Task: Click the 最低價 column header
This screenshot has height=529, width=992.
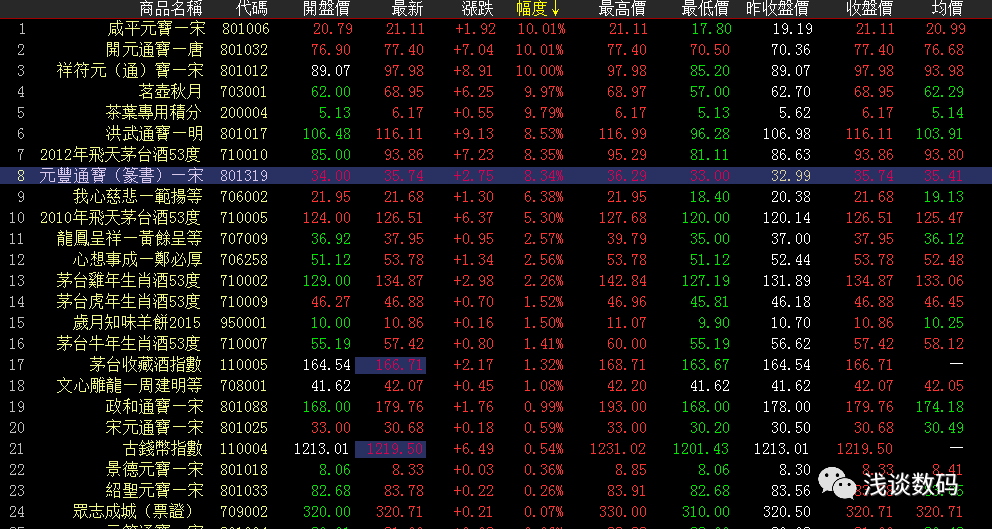Action: [x=705, y=8]
